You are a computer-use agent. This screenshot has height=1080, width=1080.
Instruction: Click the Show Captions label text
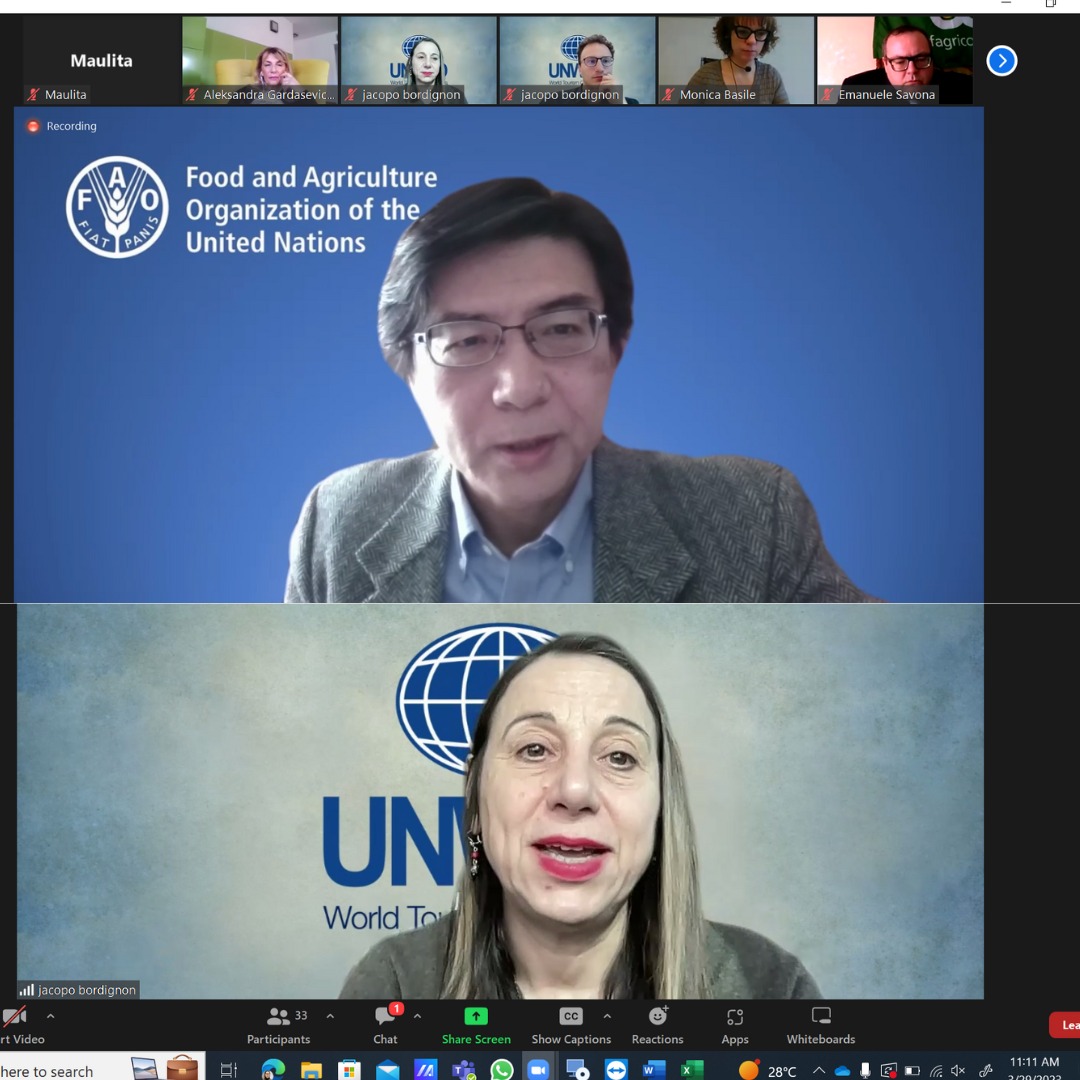[x=571, y=1039]
